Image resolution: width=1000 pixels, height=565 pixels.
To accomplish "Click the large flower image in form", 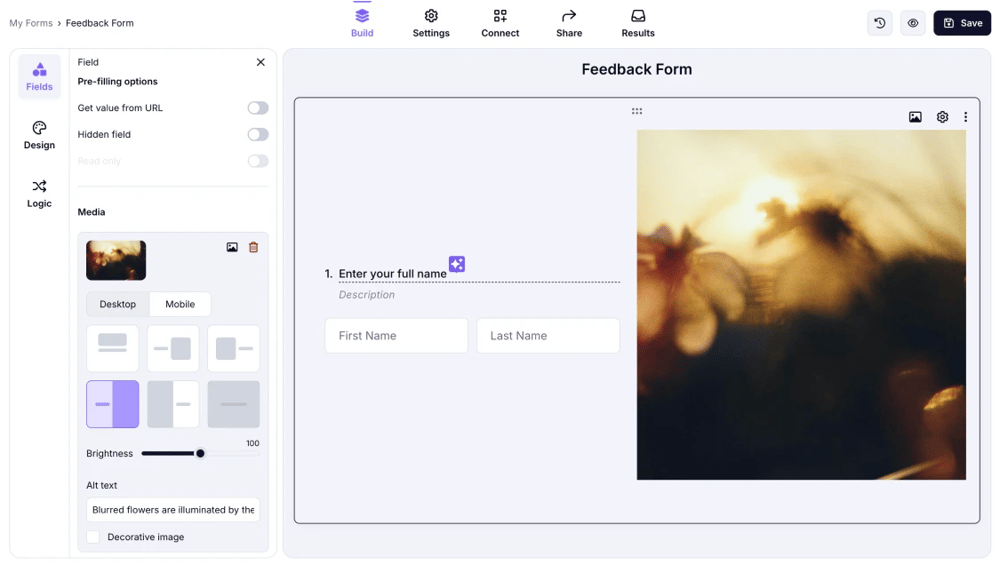I will point(801,305).
